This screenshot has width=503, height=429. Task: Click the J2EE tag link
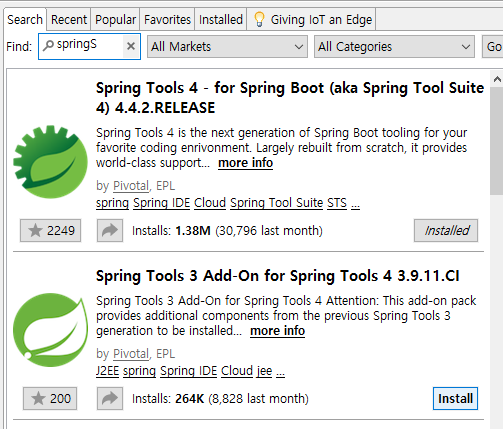107,371
